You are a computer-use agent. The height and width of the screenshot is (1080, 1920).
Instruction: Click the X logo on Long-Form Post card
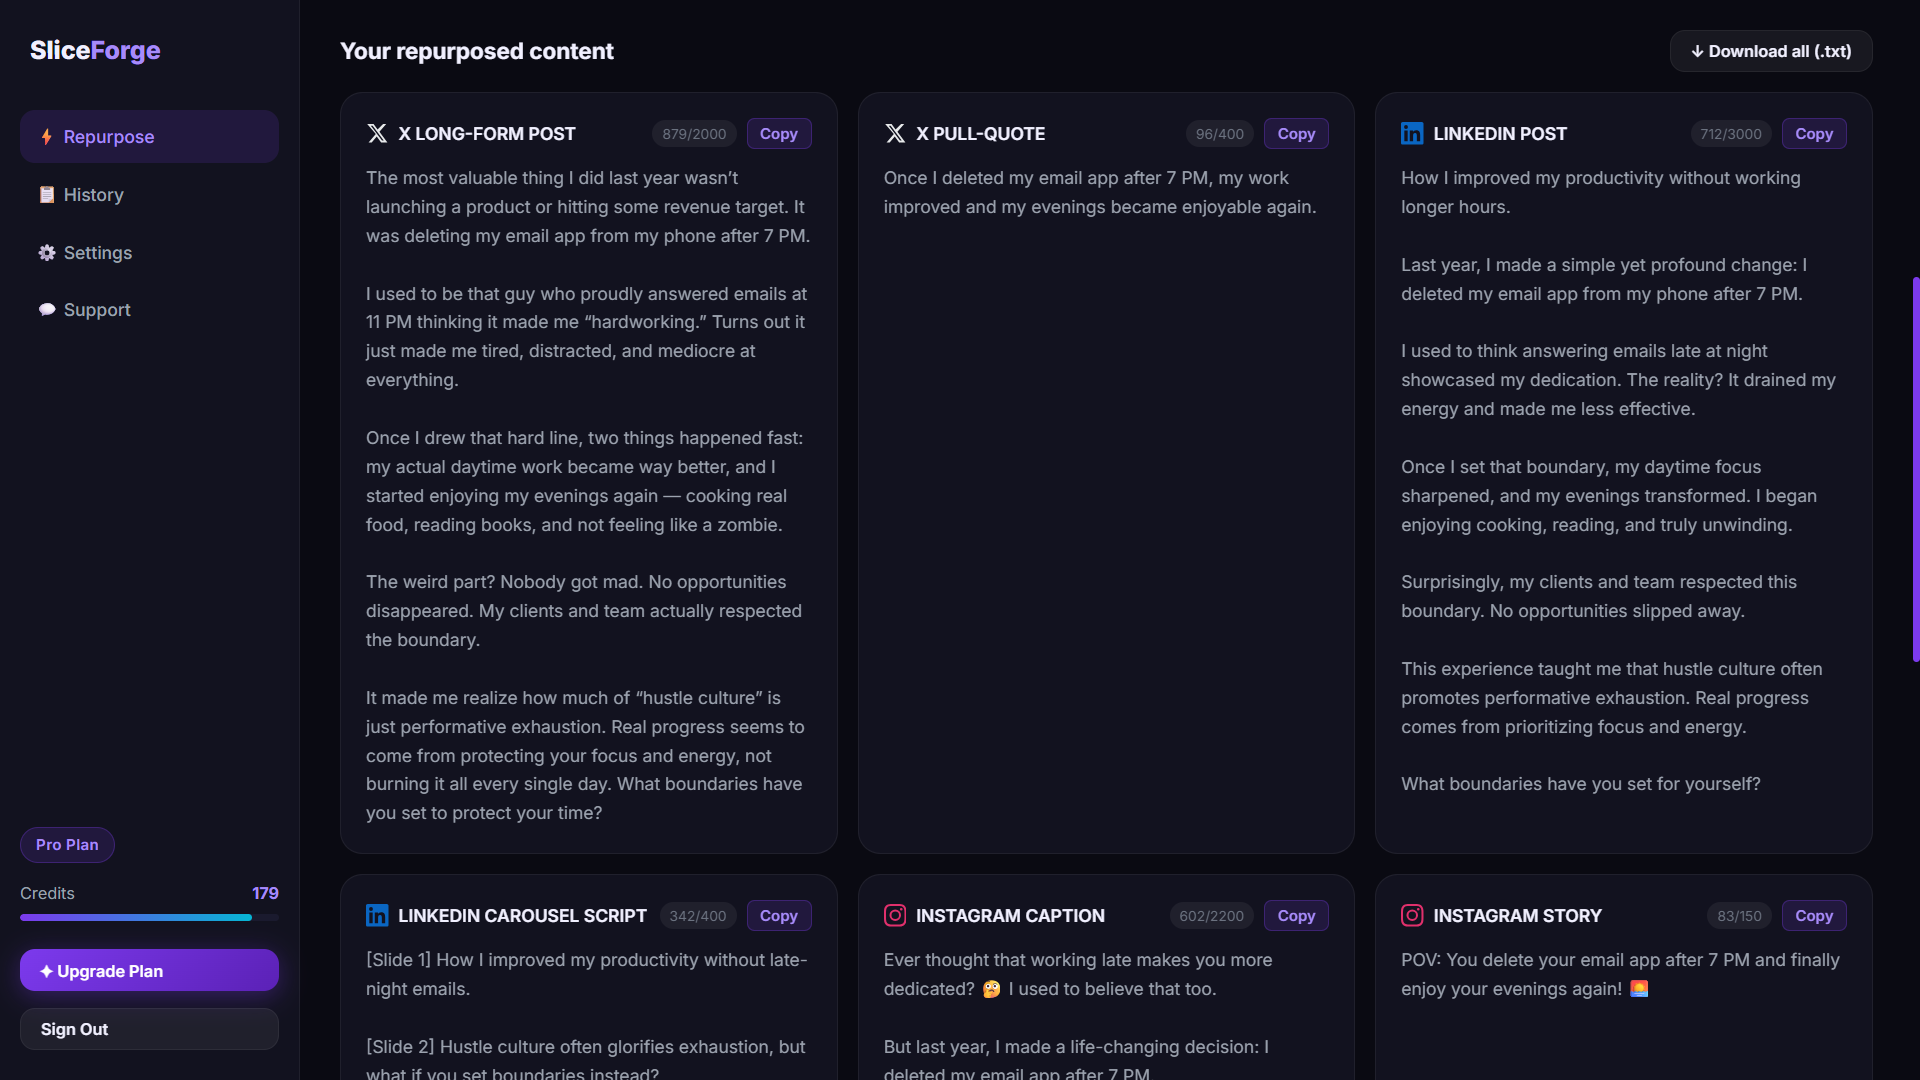click(x=377, y=134)
